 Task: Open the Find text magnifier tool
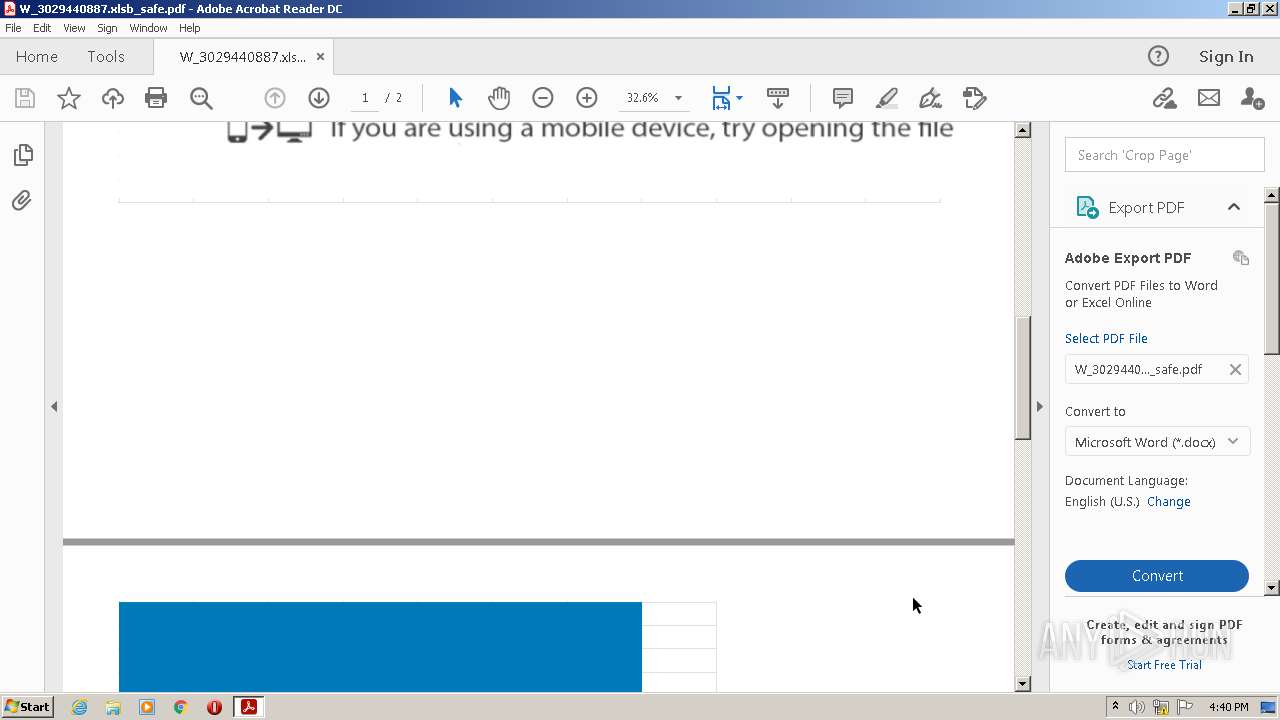coord(201,98)
